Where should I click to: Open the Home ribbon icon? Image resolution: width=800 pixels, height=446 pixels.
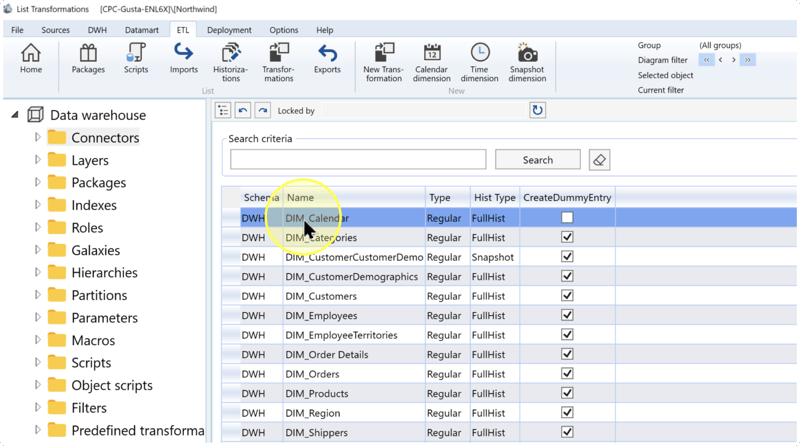tap(31, 59)
